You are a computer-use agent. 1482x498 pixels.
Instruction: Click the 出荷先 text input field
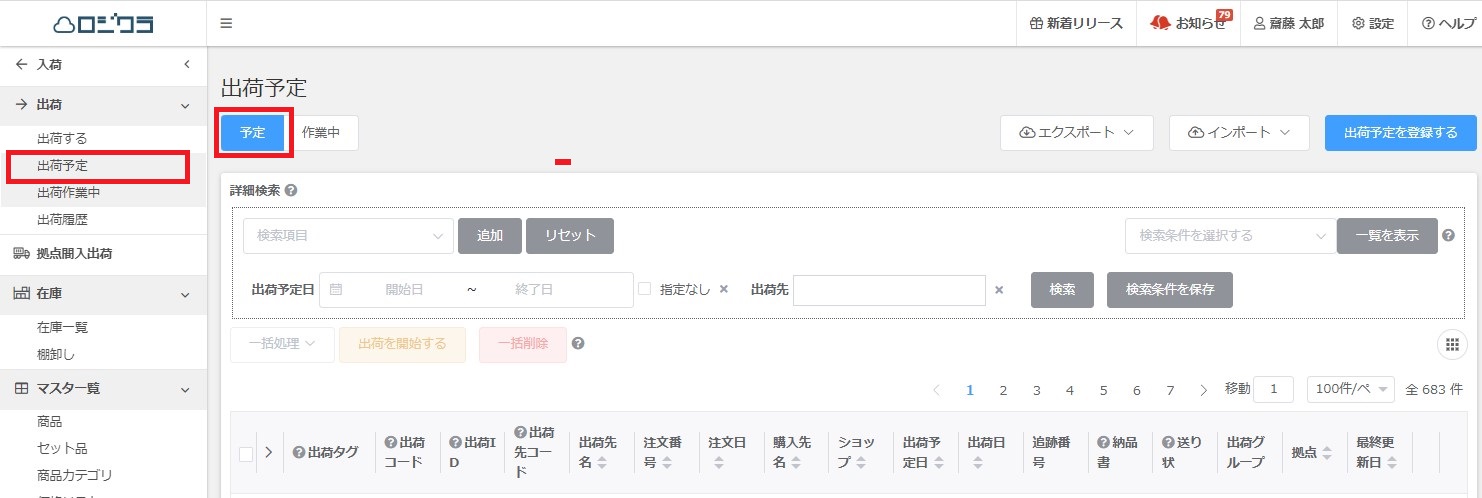coord(889,290)
